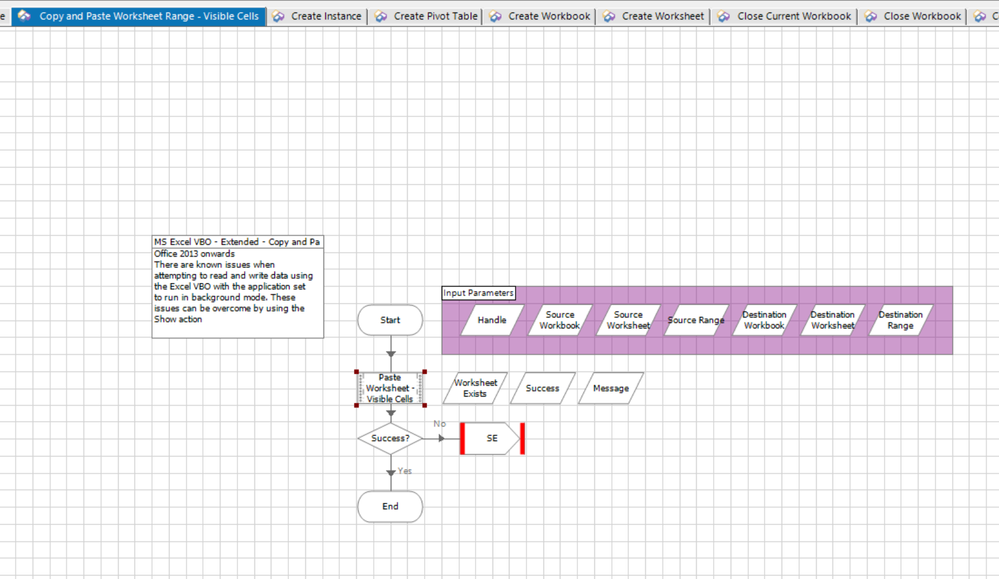Click the Input Parameters block label

click(478, 293)
